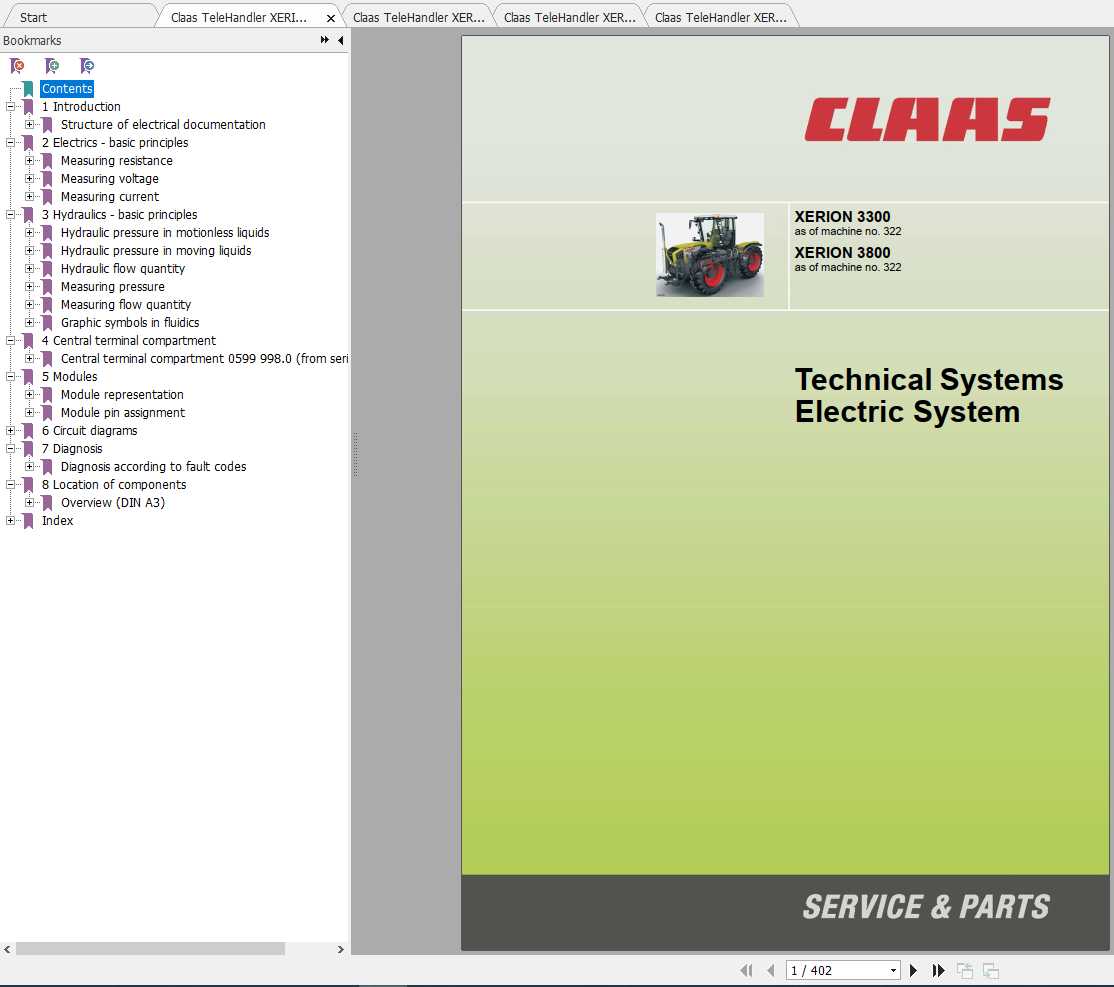Screen dimensions: 1114x987
Task: Click the add bookmark icon
Action: click(52, 66)
